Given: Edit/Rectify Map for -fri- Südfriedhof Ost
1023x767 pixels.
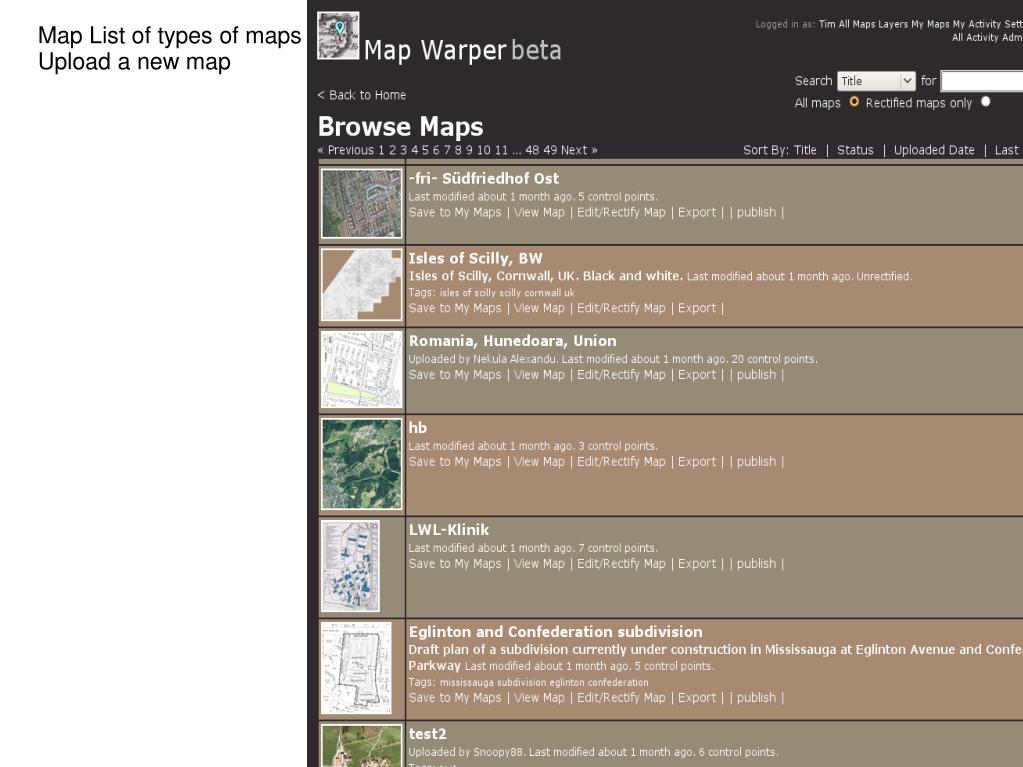Looking at the screenshot, I should click(x=621, y=213).
